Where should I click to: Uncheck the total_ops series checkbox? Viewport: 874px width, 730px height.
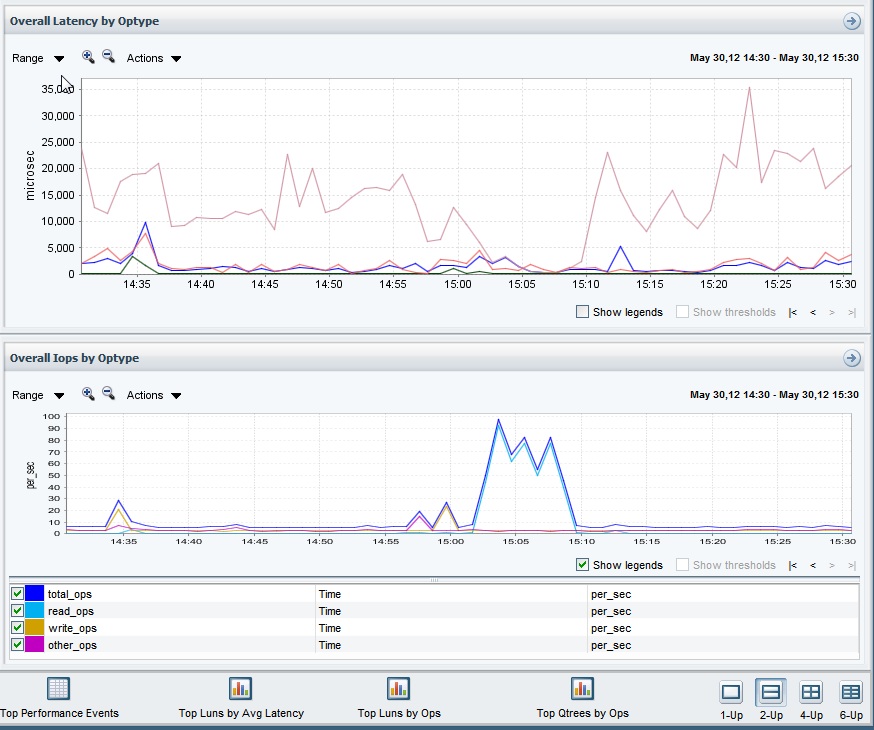(x=17, y=593)
